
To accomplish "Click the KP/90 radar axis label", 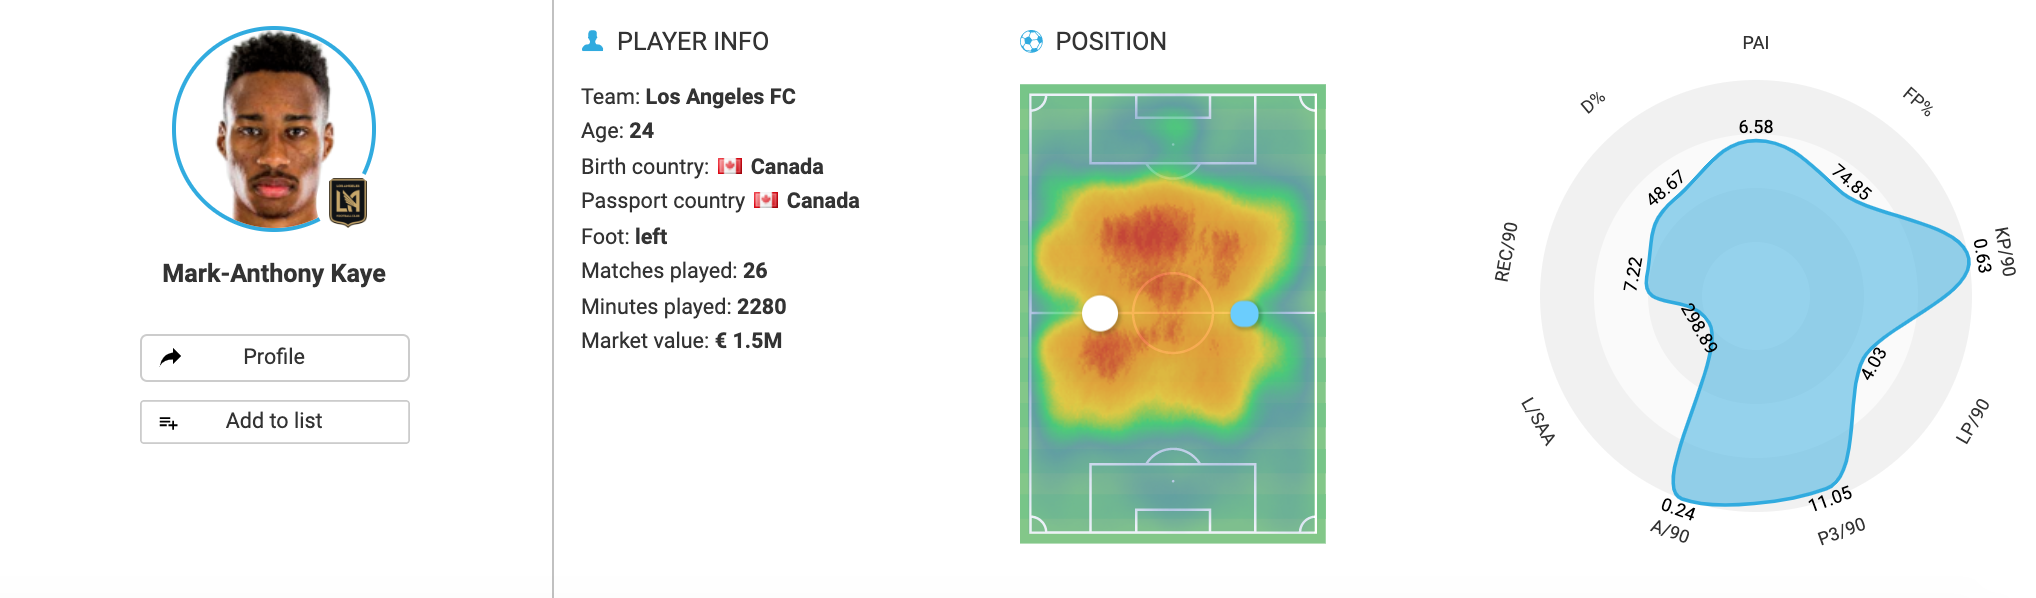I will (2004, 251).
